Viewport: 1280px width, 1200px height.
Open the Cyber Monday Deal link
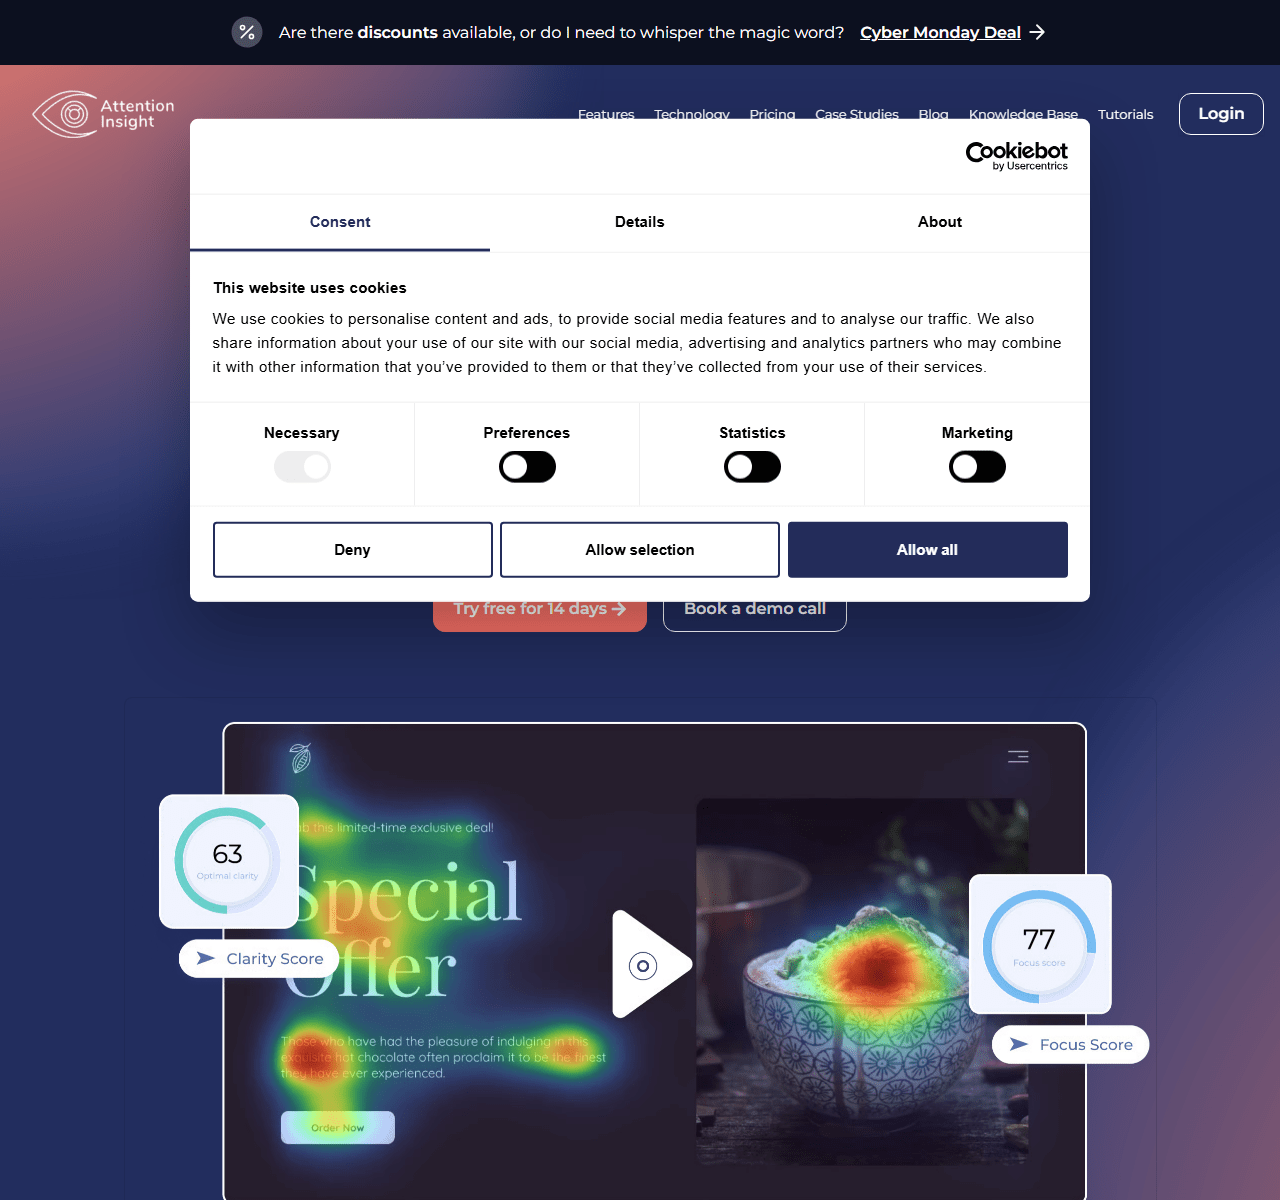pos(940,32)
